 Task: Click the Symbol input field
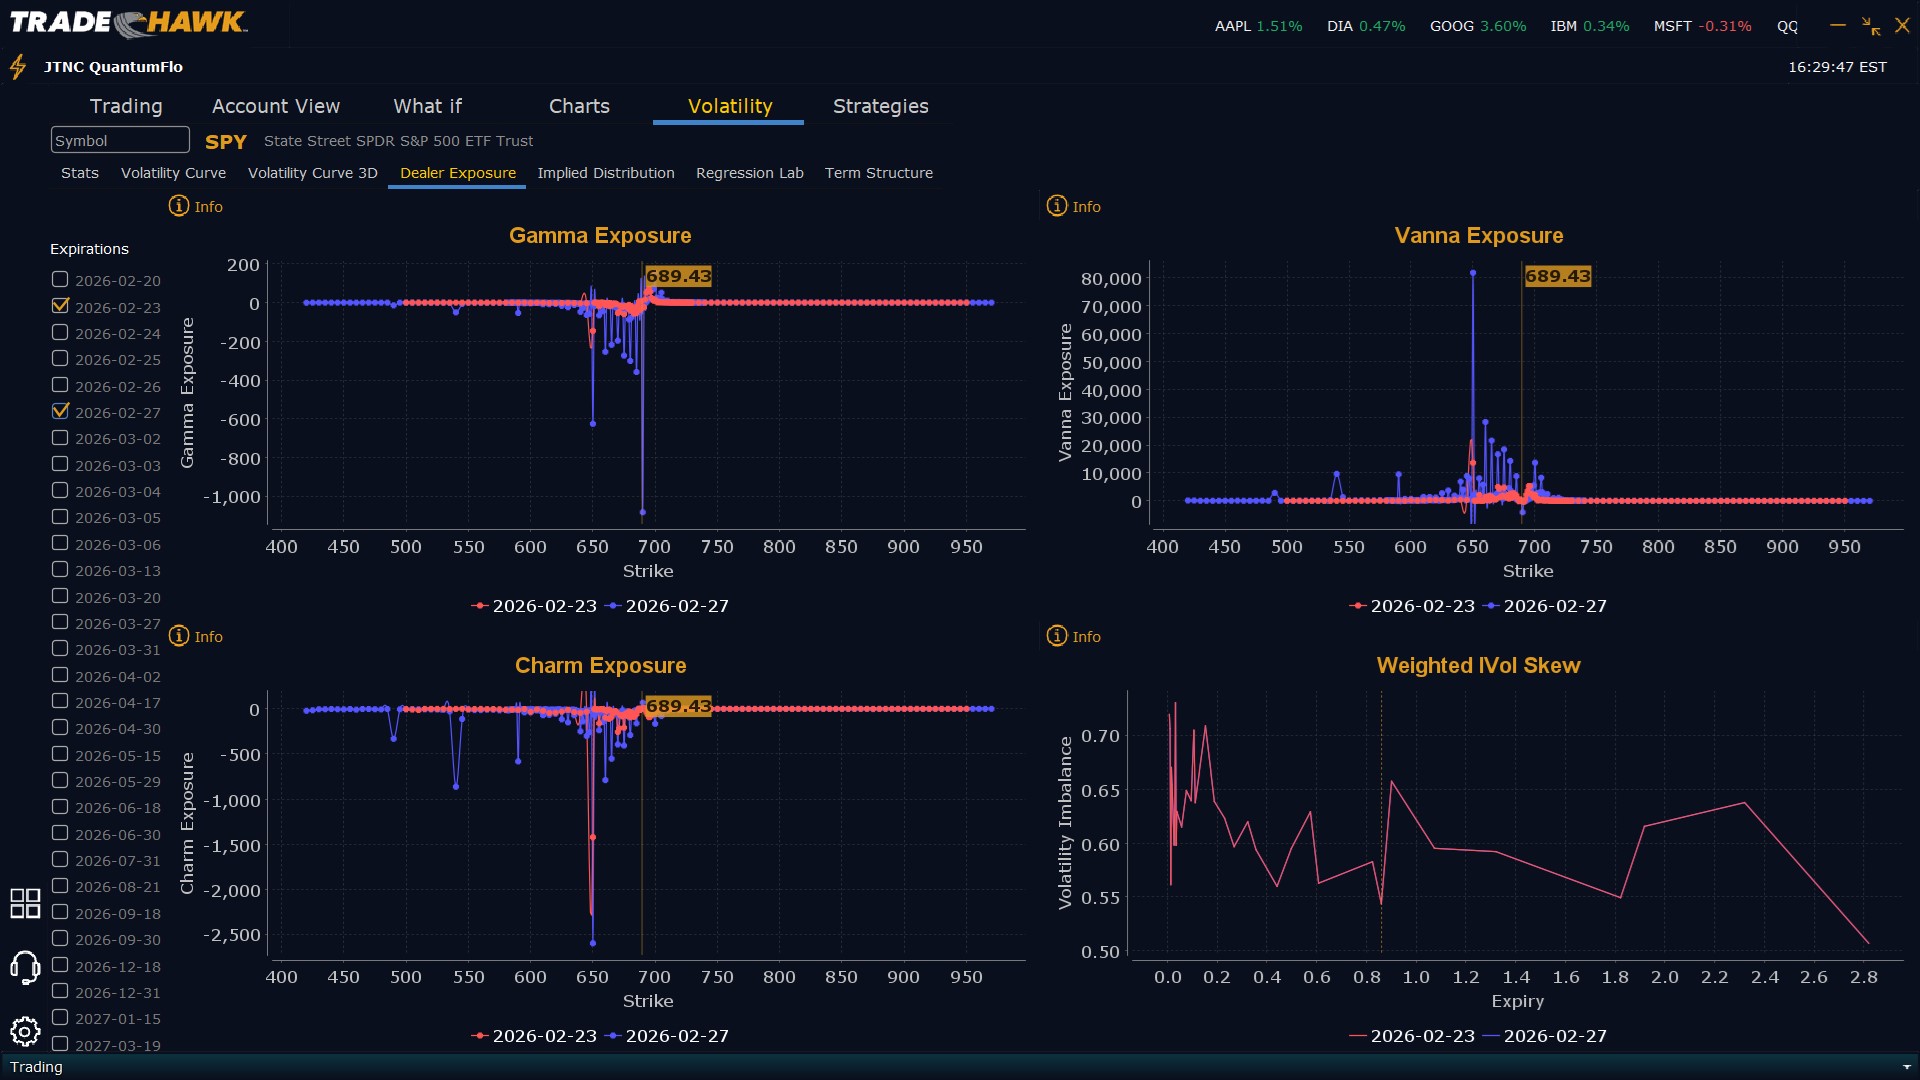120,140
